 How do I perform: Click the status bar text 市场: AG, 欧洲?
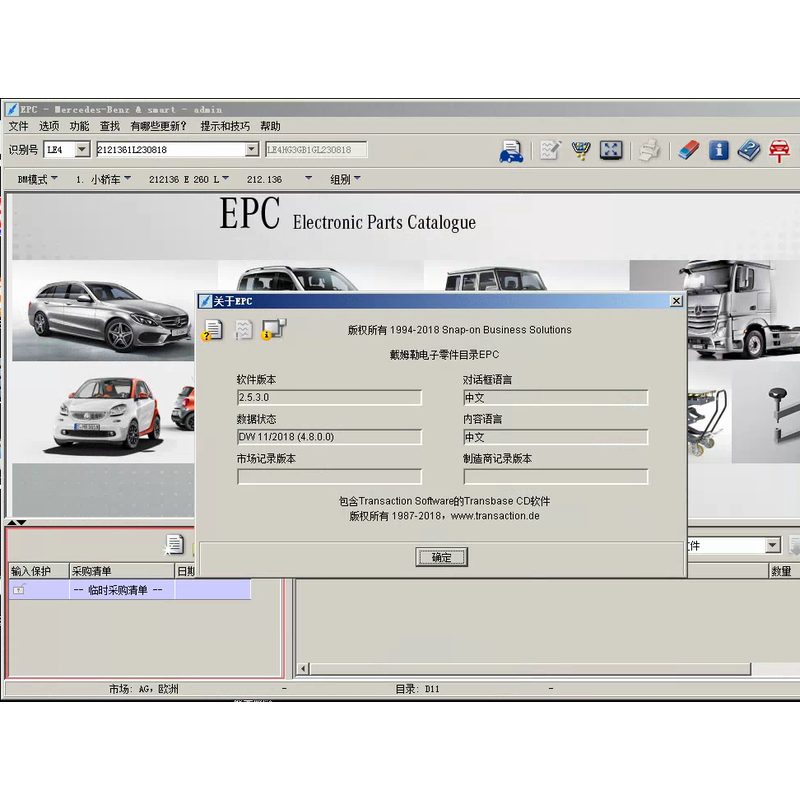(x=143, y=689)
